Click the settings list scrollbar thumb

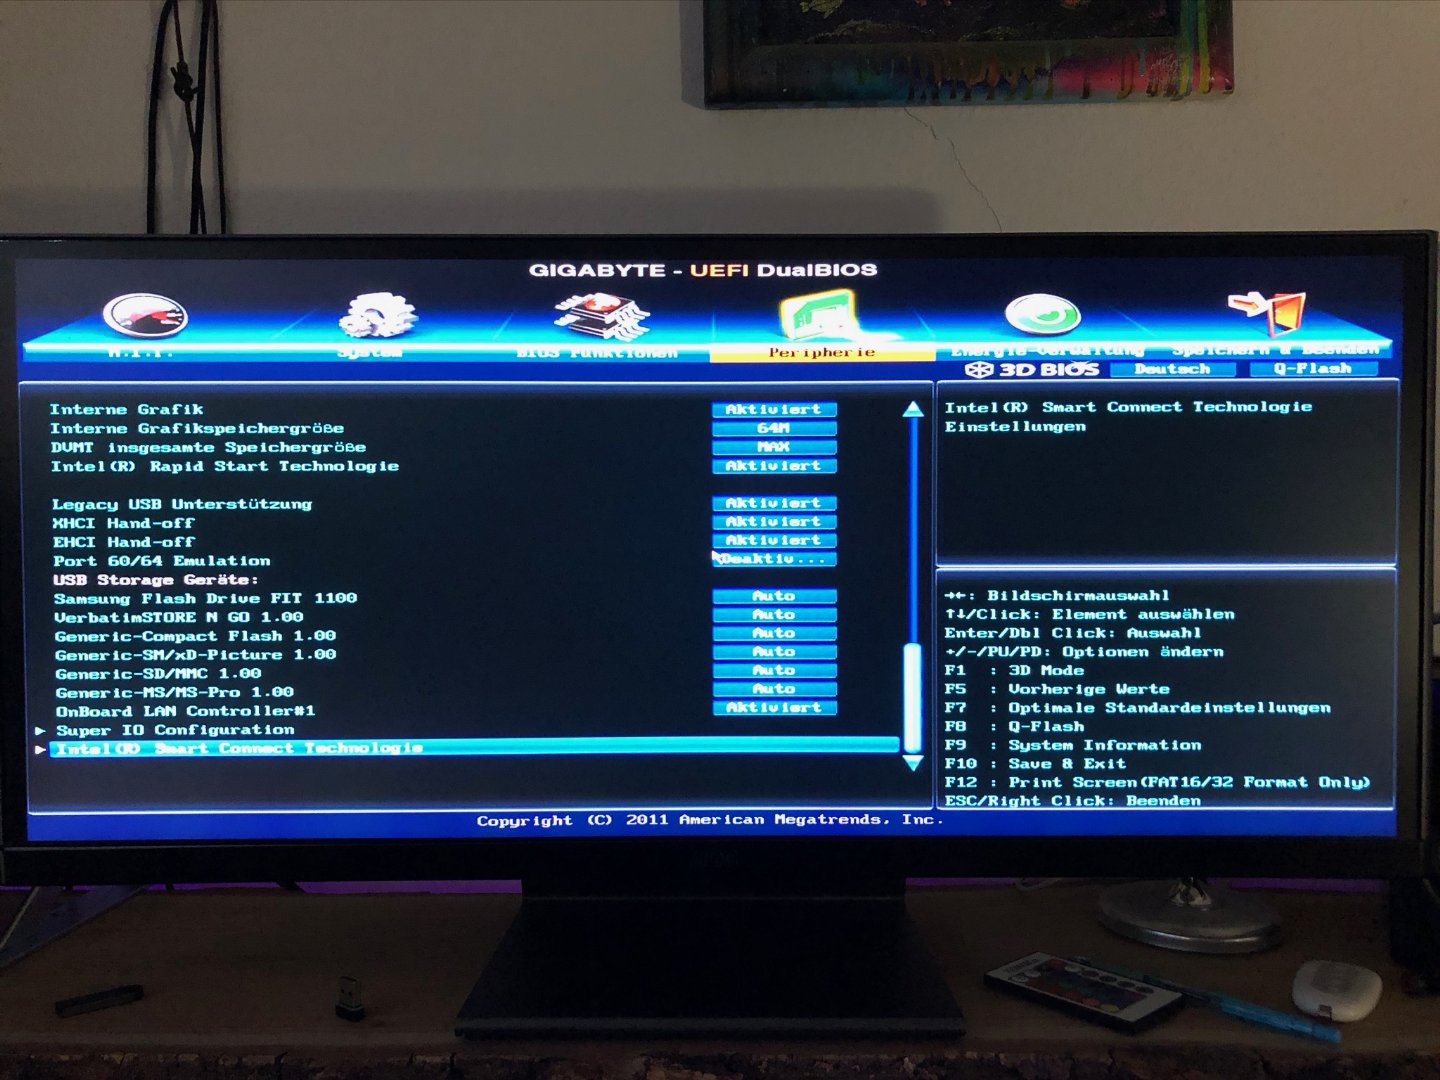(912, 698)
